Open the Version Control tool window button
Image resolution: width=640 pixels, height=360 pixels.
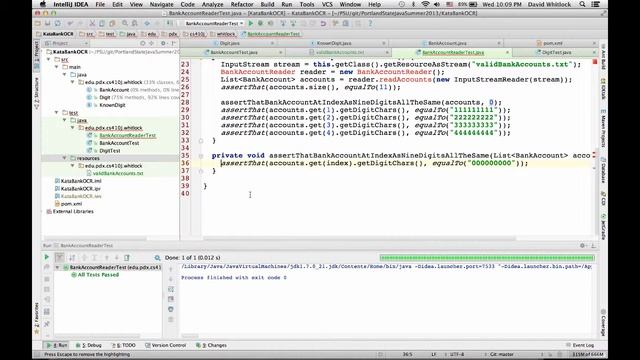tap(166, 345)
